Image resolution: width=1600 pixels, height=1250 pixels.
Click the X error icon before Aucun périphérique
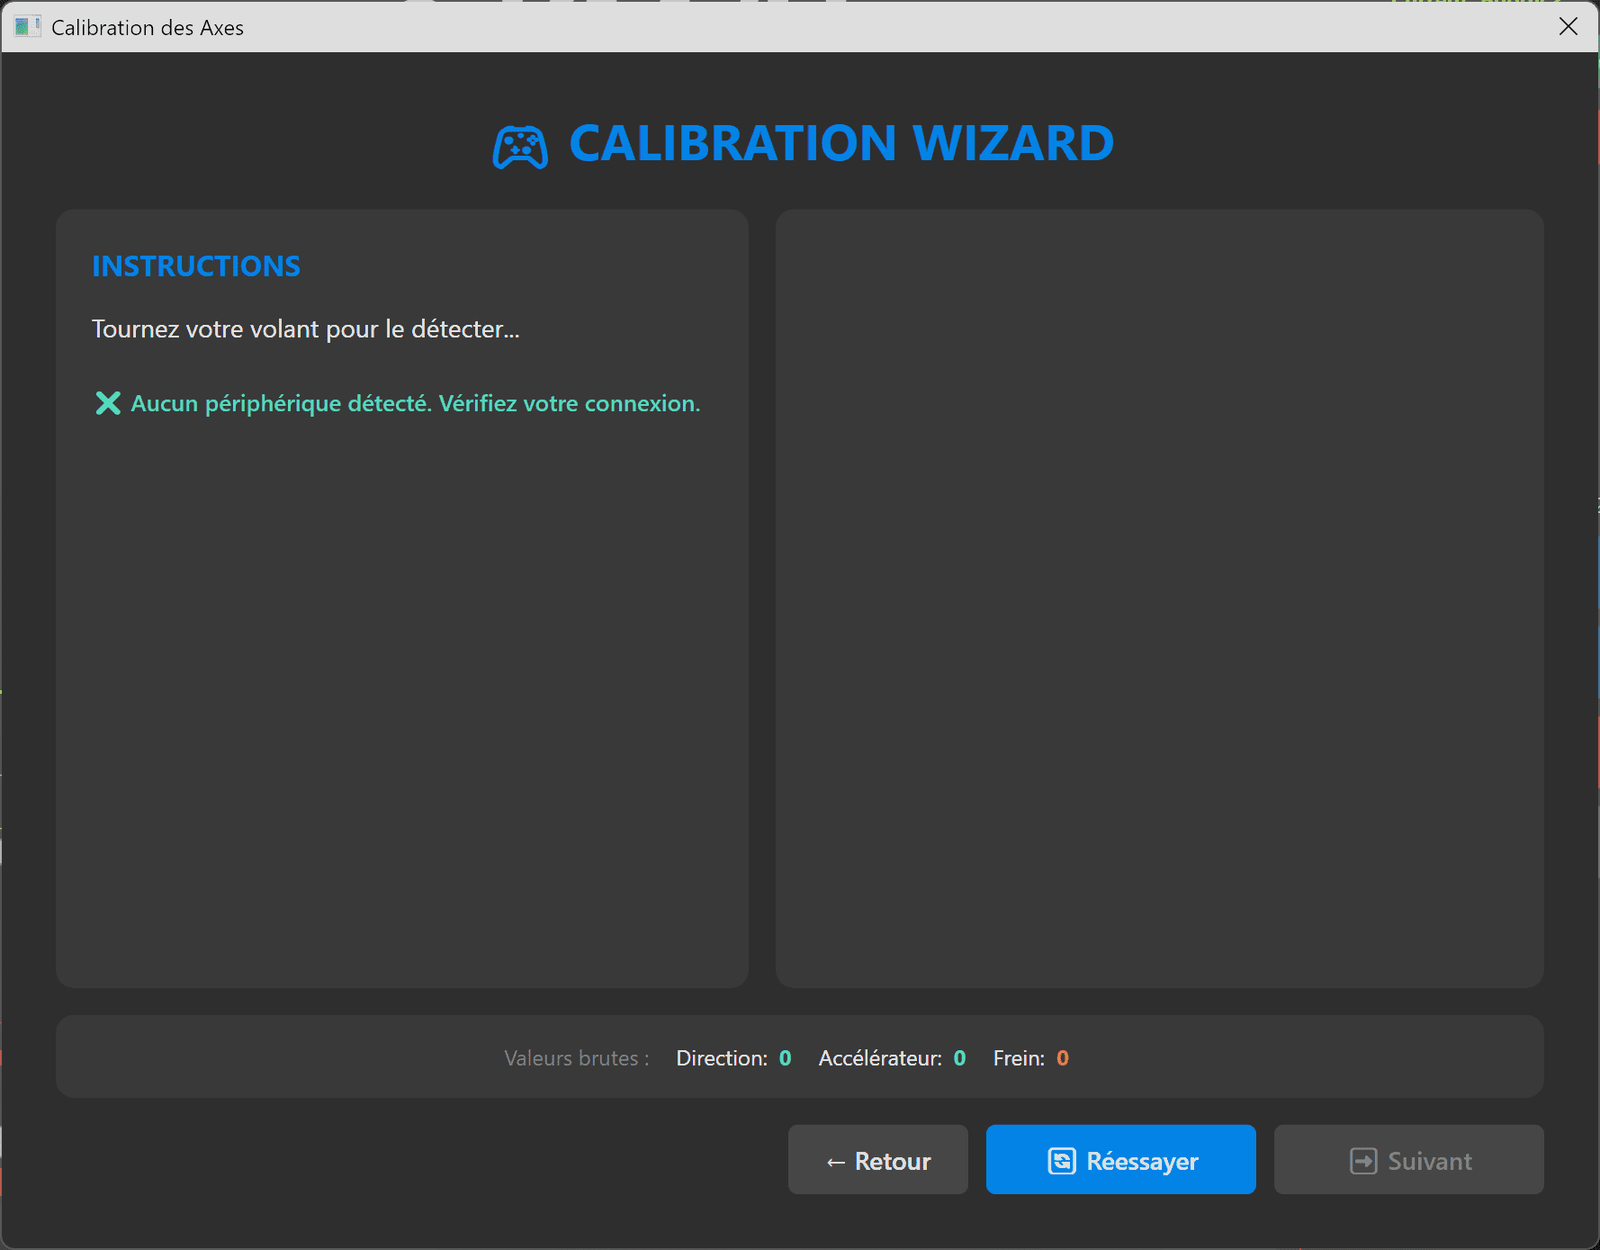108,403
